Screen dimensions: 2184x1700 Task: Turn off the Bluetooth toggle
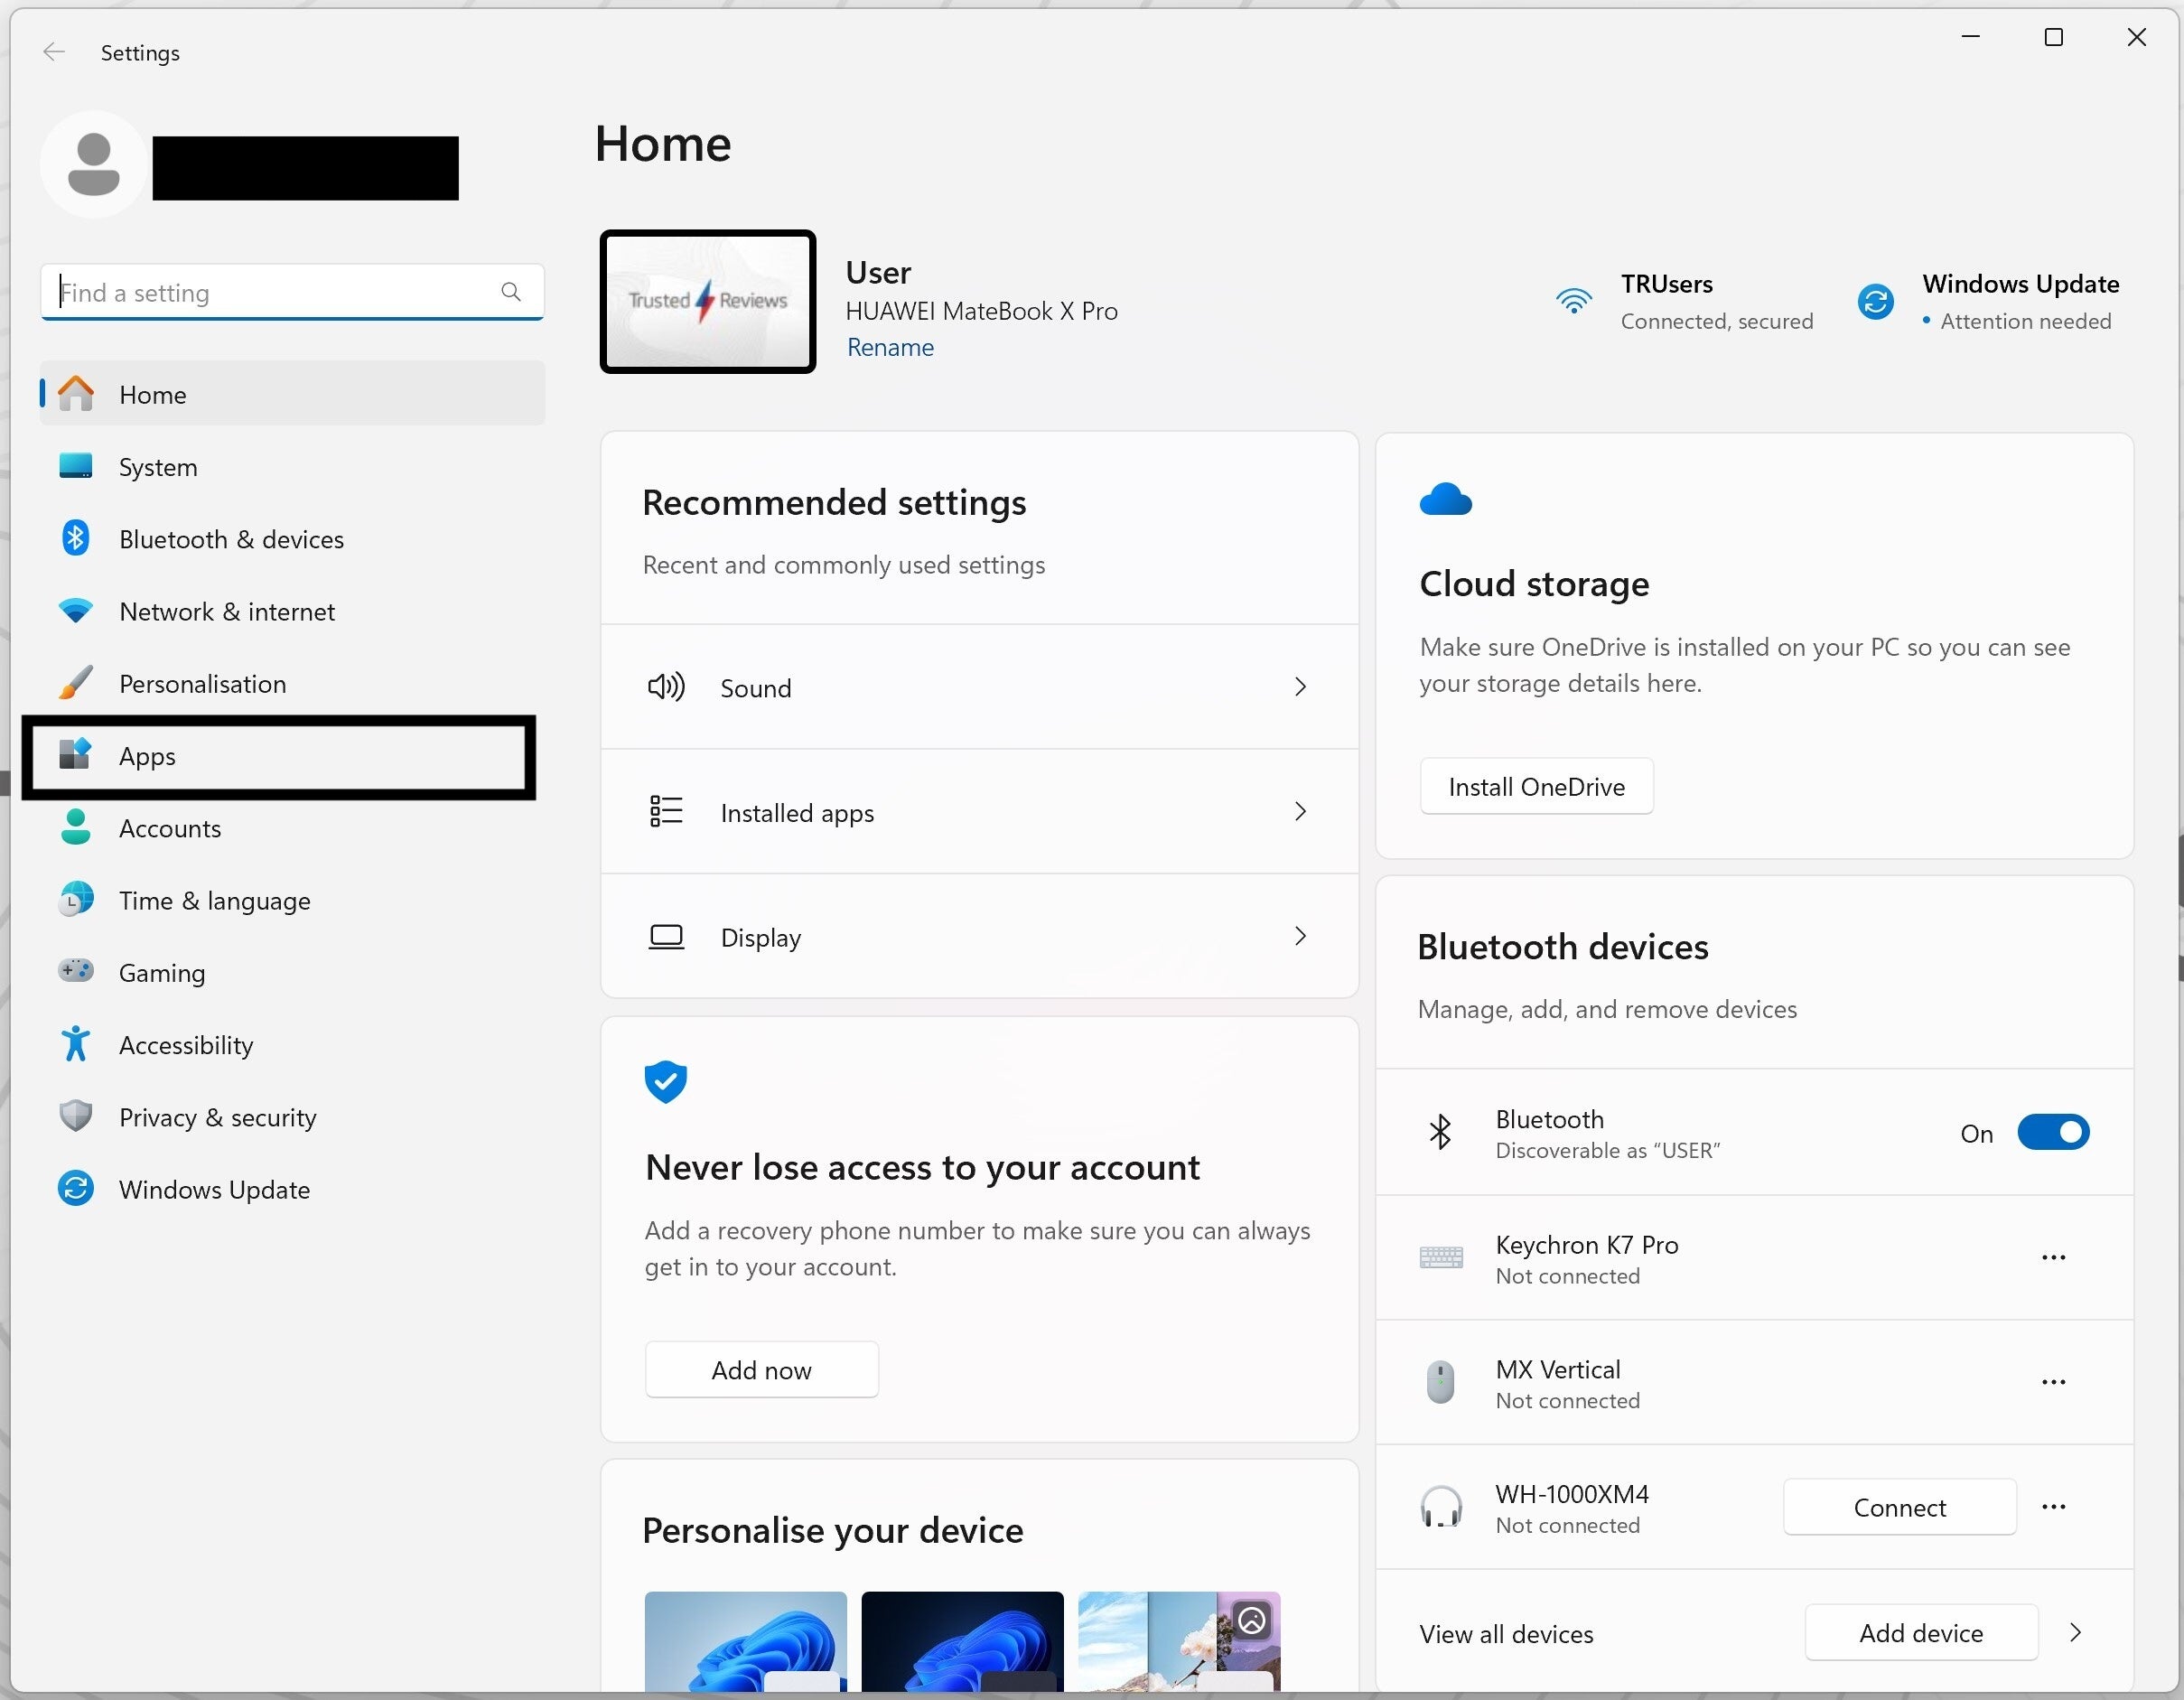point(2054,1132)
